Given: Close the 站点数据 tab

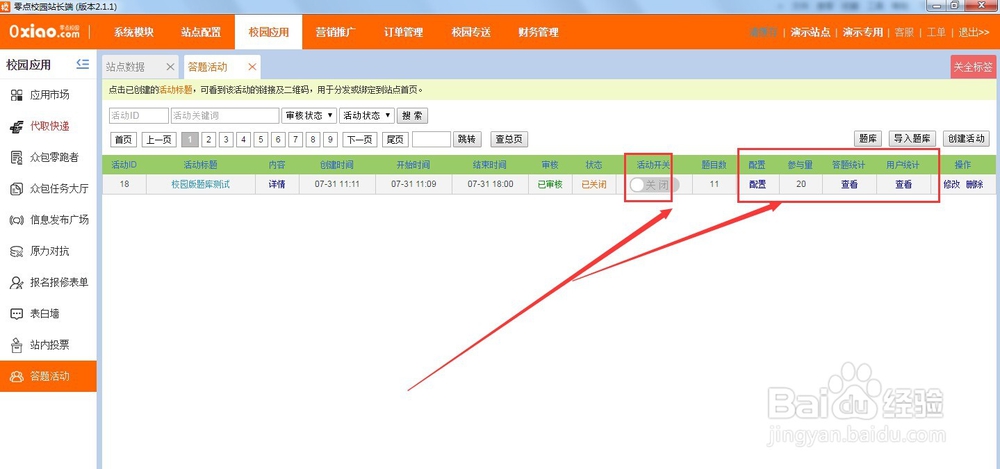Looking at the screenshot, I should [170, 66].
